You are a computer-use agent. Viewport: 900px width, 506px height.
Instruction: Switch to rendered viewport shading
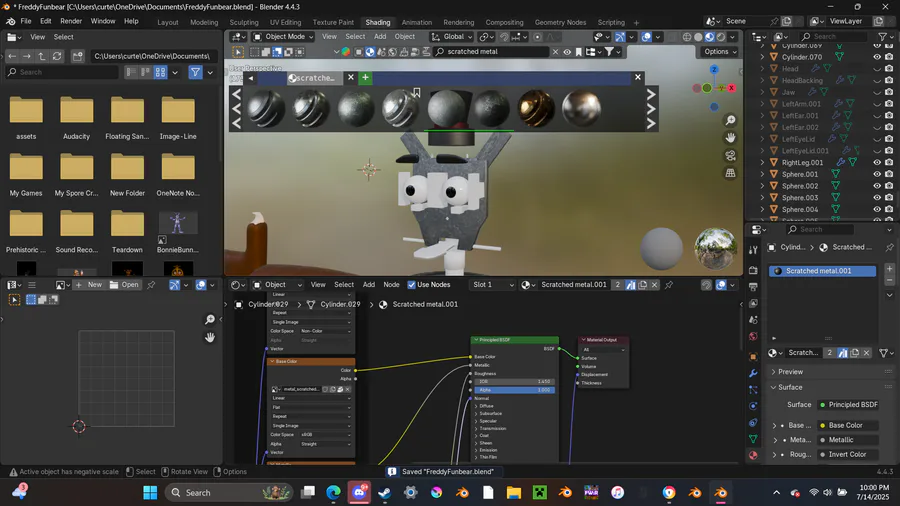point(721,37)
